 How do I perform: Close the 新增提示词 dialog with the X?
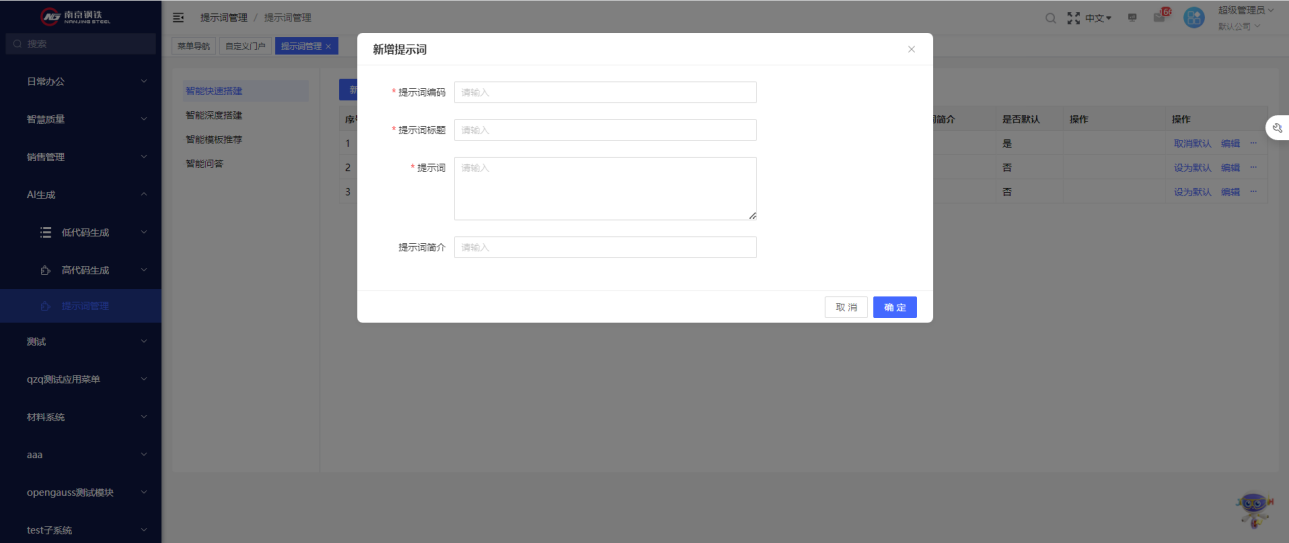coord(911,49)
